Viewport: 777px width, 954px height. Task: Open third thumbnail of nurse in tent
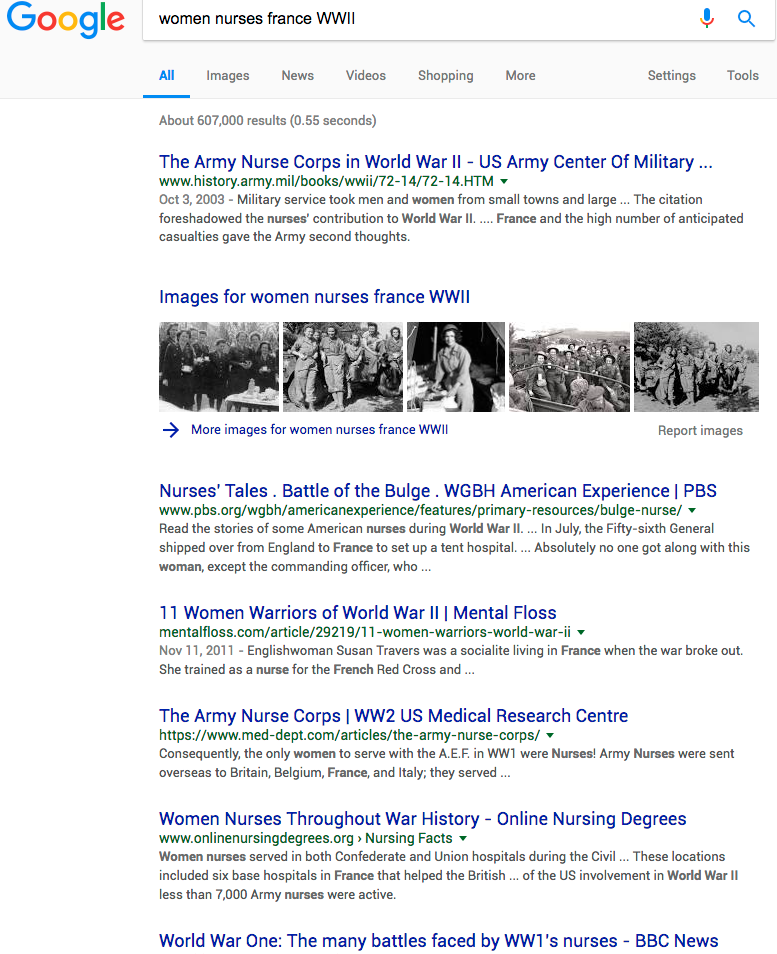456,367
